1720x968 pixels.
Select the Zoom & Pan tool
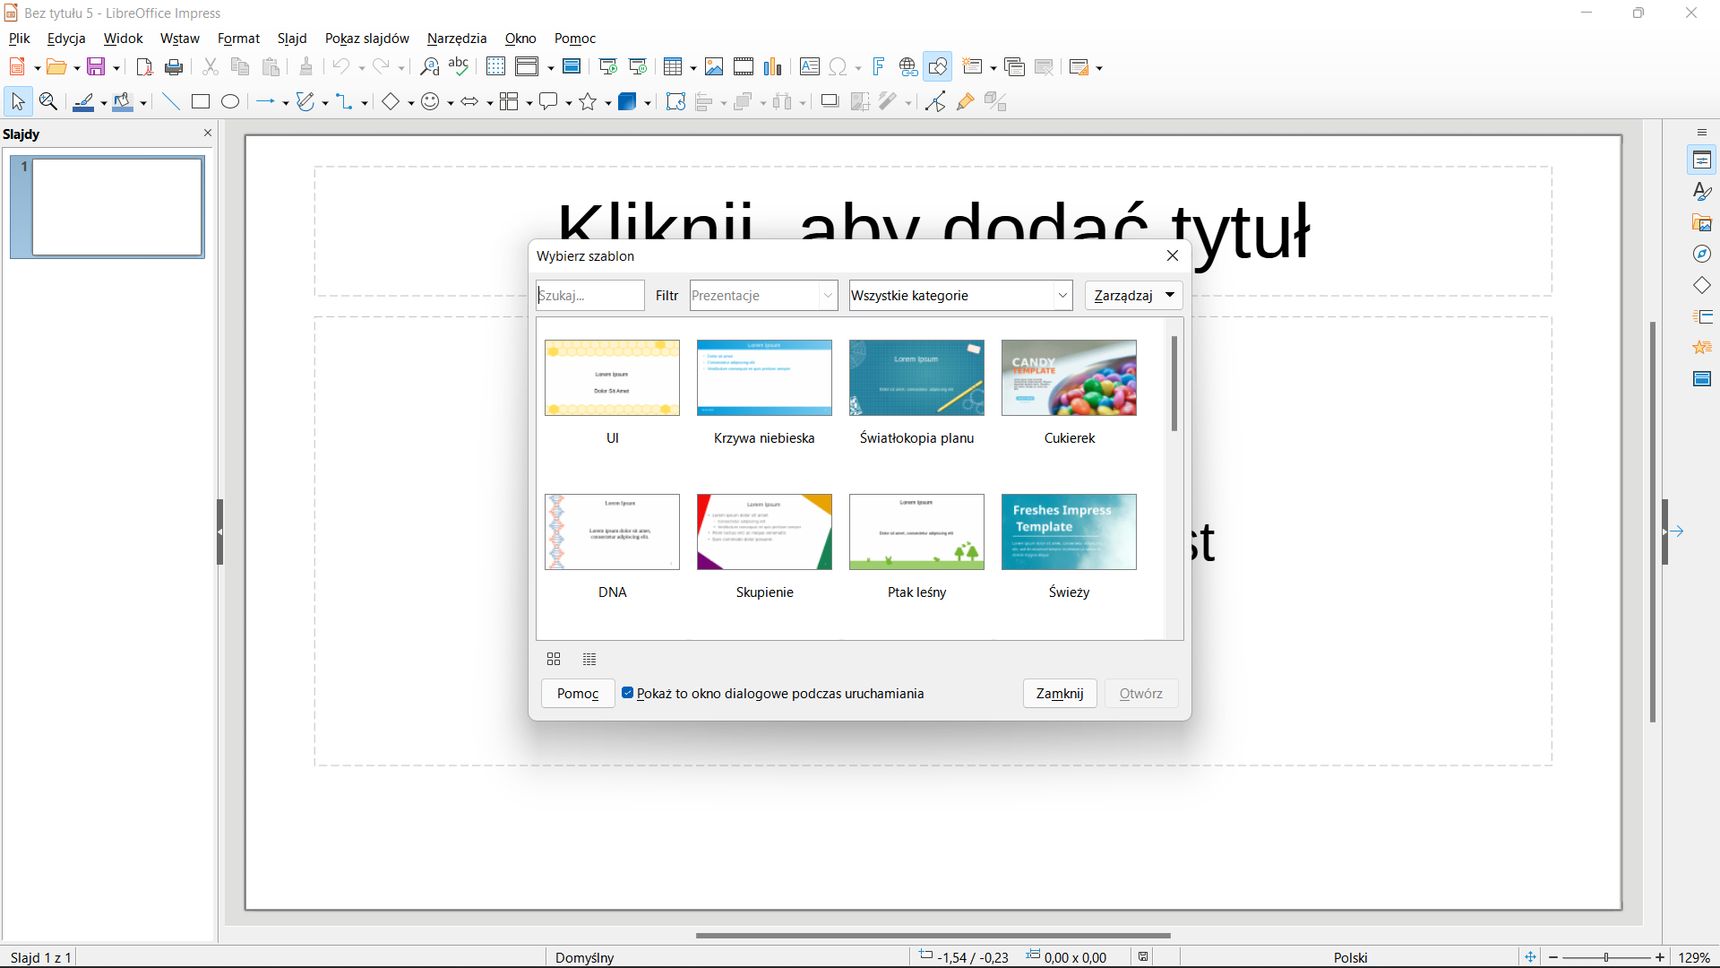coord(48,102)
